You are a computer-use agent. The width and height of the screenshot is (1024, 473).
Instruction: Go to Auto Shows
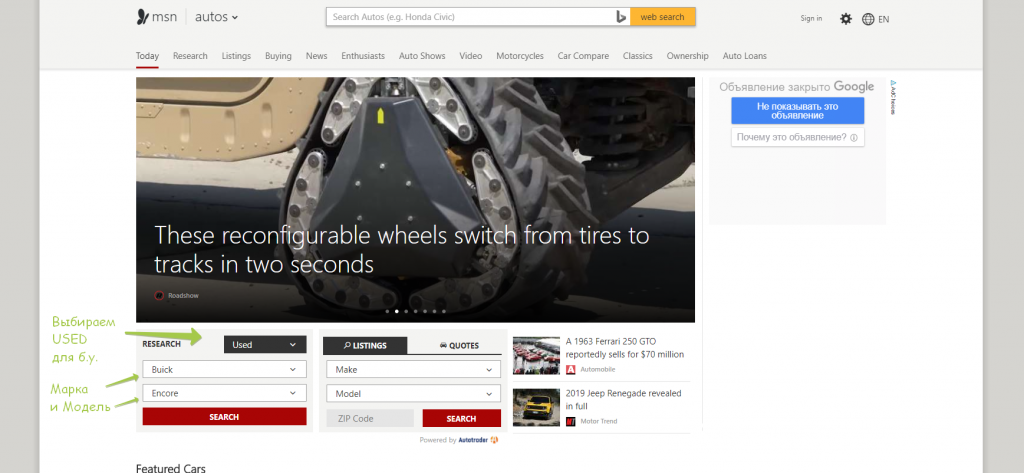pos(422,56)
